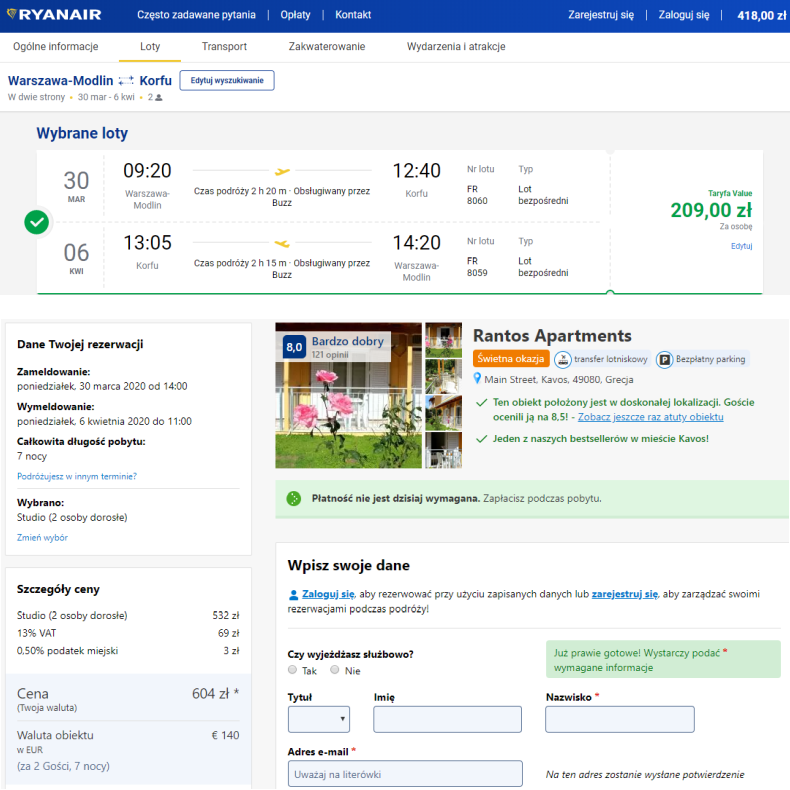This screenshot has width=790, height=790.
Task: Click the 13% VAT price row
Action: 128,633
